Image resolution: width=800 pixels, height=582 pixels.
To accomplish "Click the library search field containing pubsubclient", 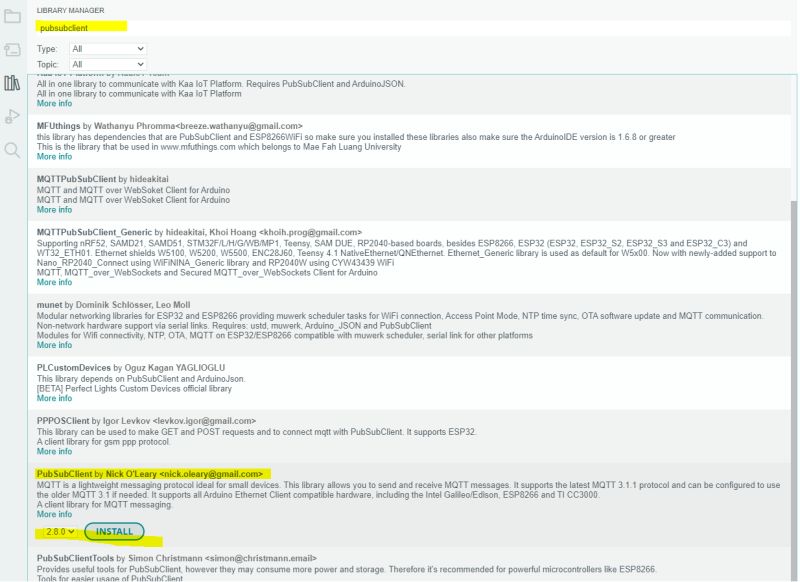I will pos(412,28).
